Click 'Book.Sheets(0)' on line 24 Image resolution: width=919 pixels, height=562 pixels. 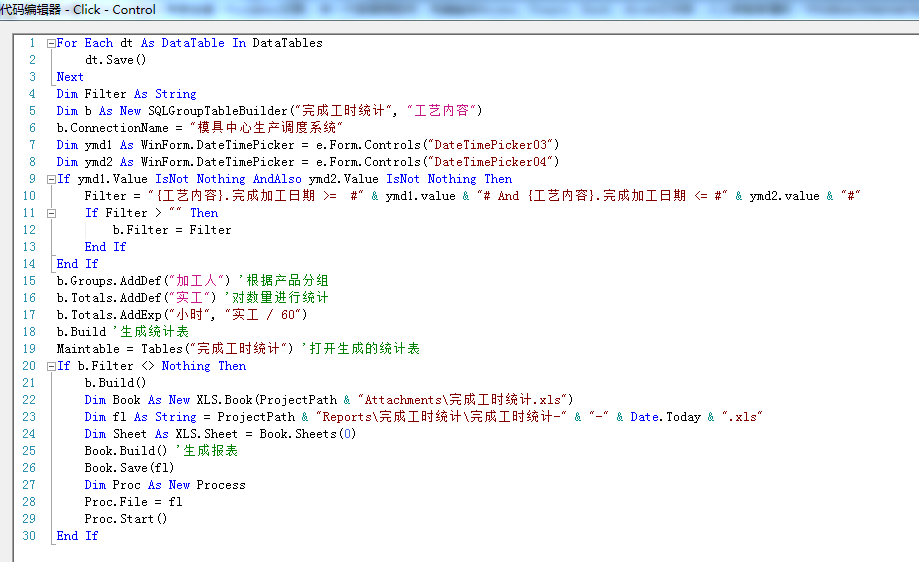[x=308, y=434]
